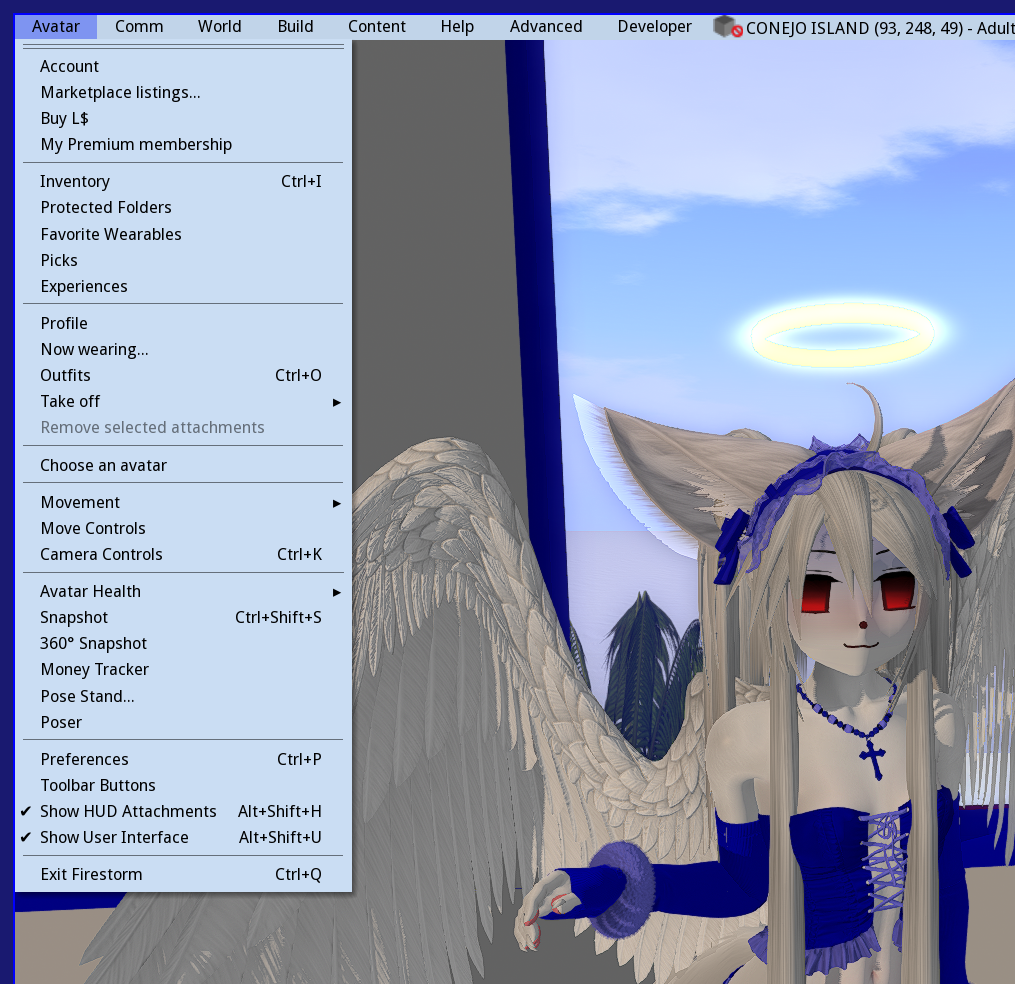1015x984 pixels.
Task: Open Toolbar Buttons entry
Action: pos(183,785)
